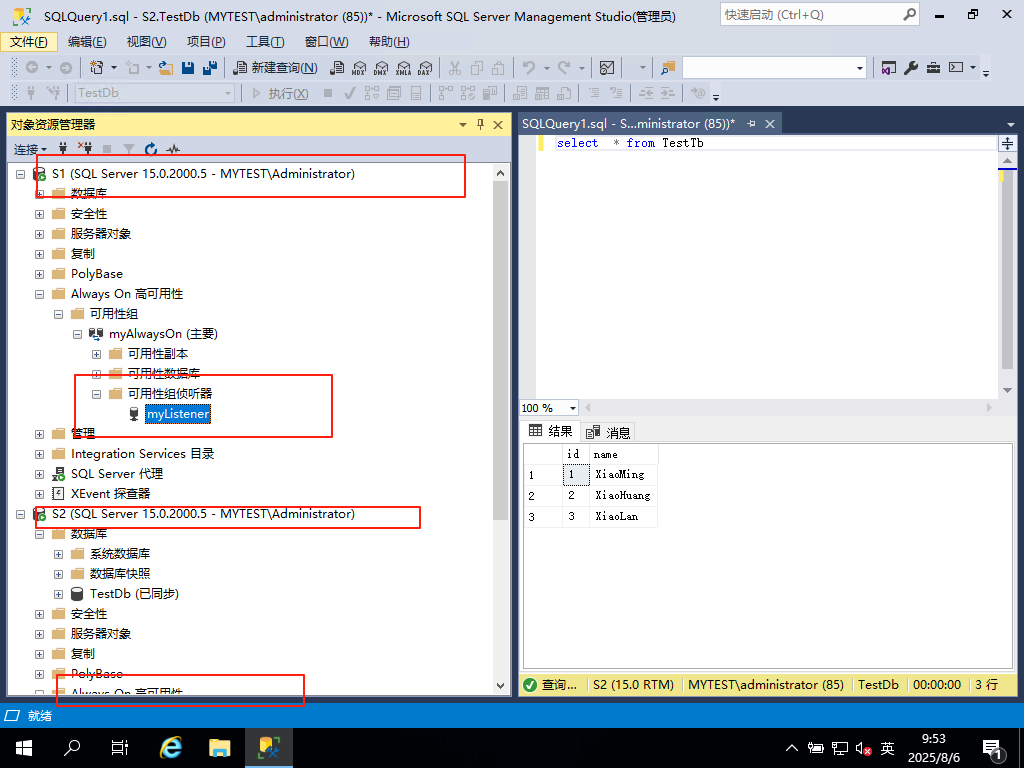
Task: Click the Save All icon
Action: click(210, 67)
